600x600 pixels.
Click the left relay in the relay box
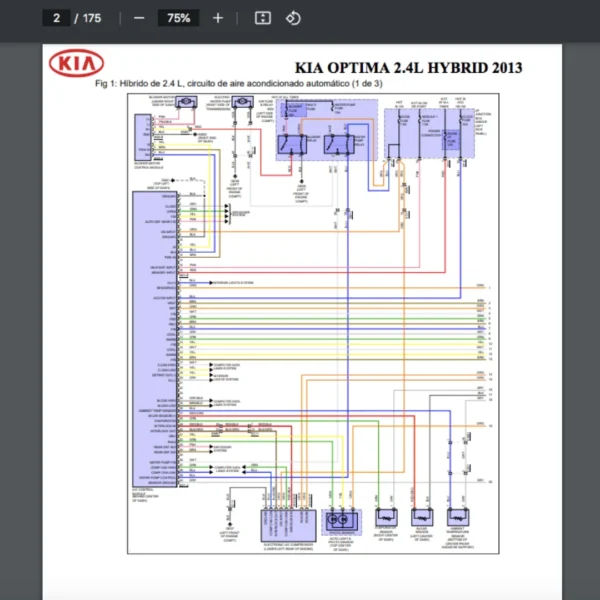[298, 142]
